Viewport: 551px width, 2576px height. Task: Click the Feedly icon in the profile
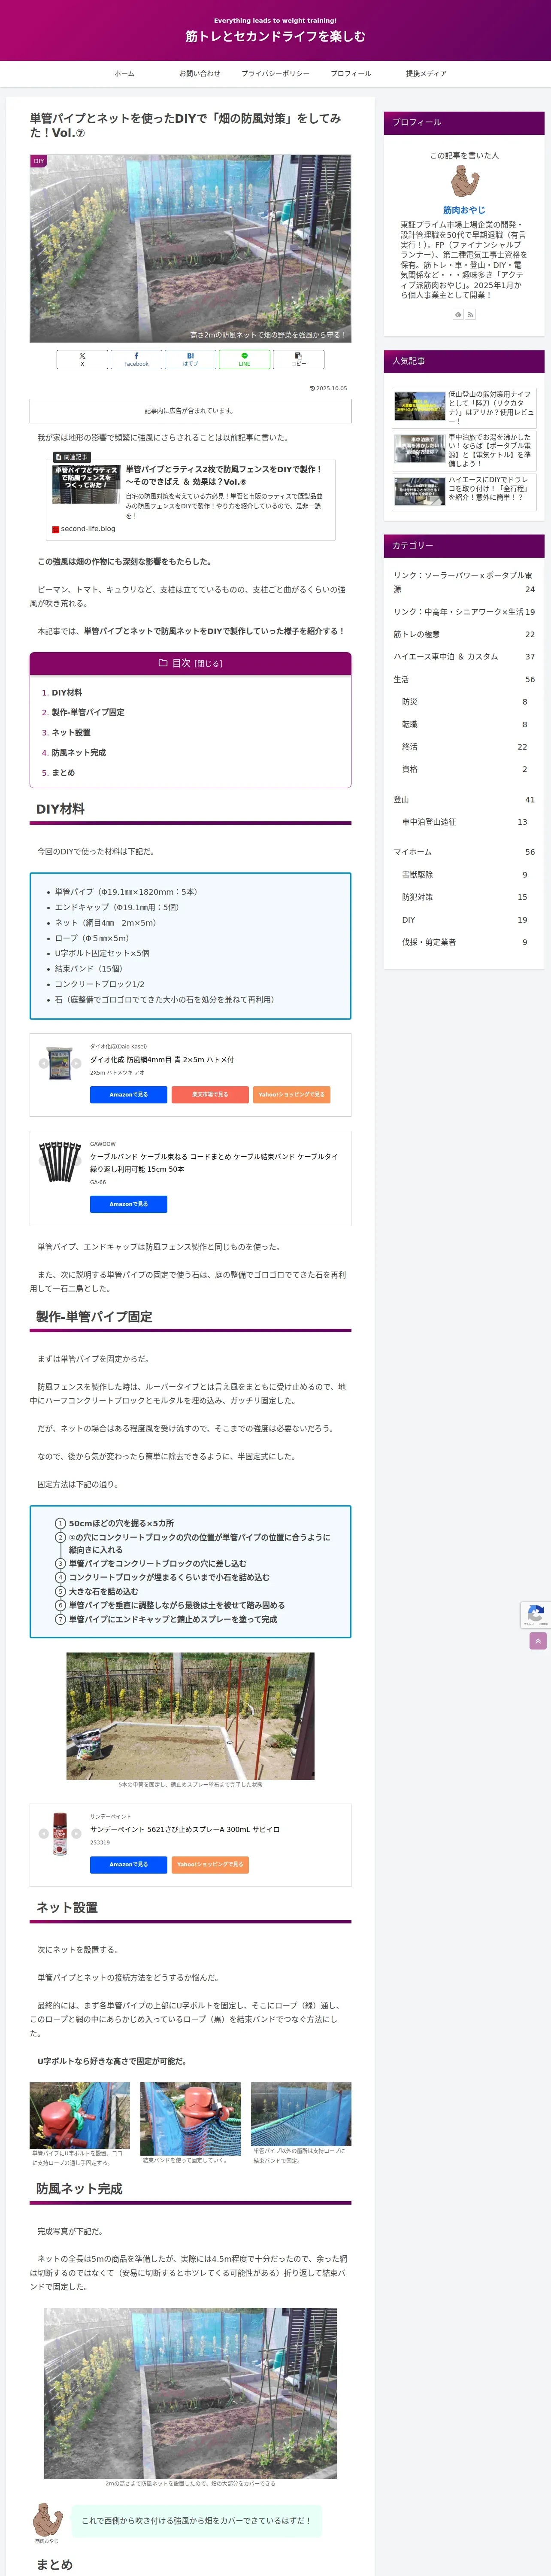(x=458, y=314)
